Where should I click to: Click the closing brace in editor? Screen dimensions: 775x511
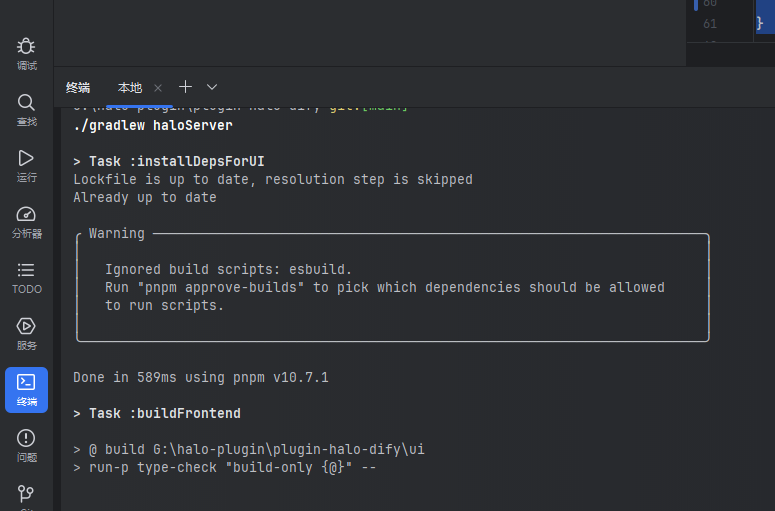[x=759, y=24]
